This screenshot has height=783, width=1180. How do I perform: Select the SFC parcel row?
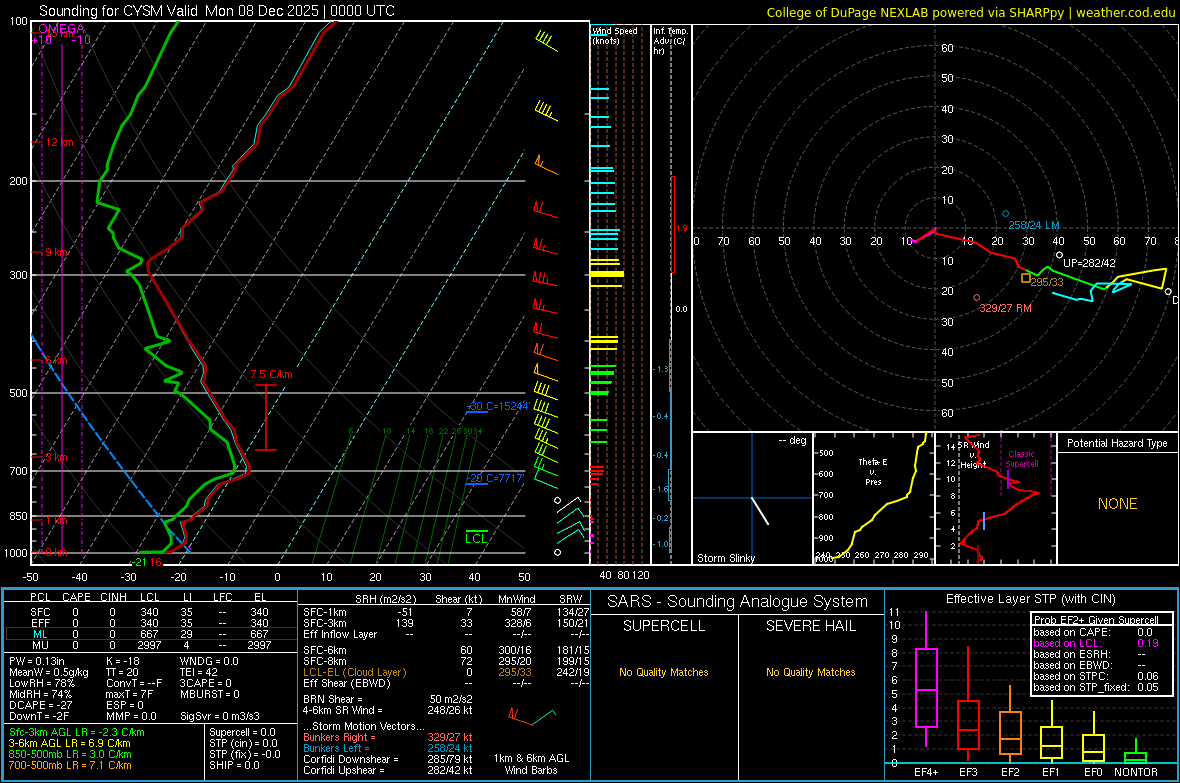coord(150,613)
